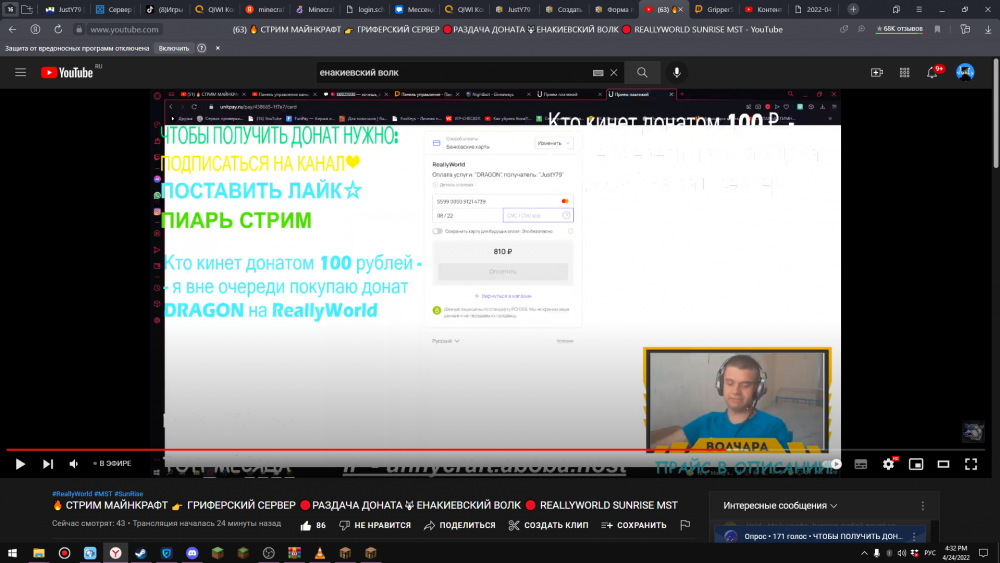Go to the YouTube home logo
This screenshot has height=563, width=1000.
67,73
